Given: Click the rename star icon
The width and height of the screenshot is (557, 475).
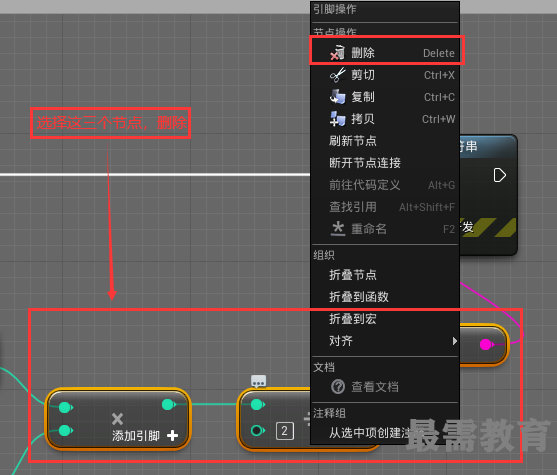Looking at the screenshot, I should click(338, 228).
